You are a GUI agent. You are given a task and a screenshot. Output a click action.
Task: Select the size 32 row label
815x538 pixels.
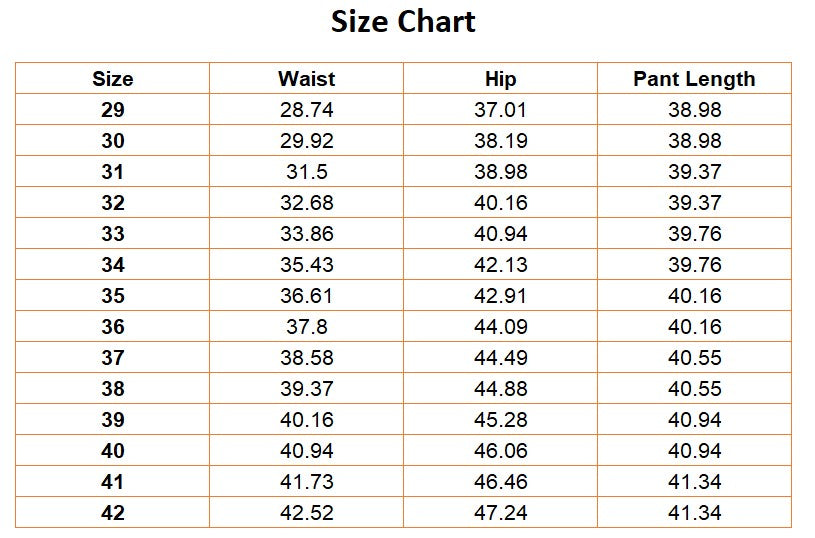[x=112, y=203]
